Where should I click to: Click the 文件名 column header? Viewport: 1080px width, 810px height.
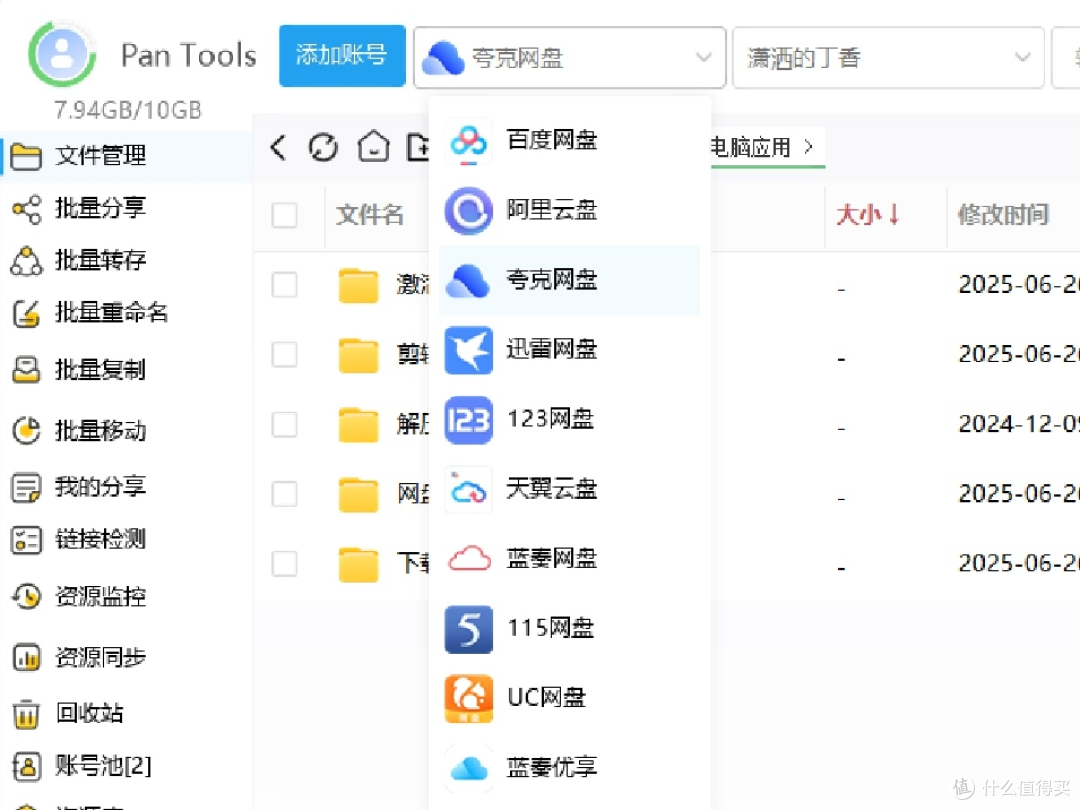coord(370,215)
